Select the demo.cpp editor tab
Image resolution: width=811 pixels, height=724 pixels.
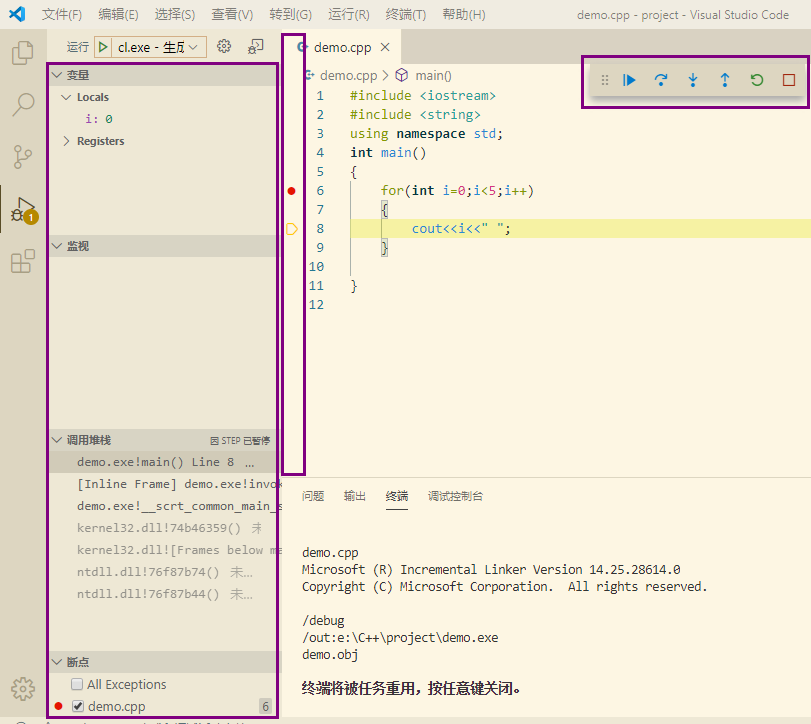[x=342, y=47]
